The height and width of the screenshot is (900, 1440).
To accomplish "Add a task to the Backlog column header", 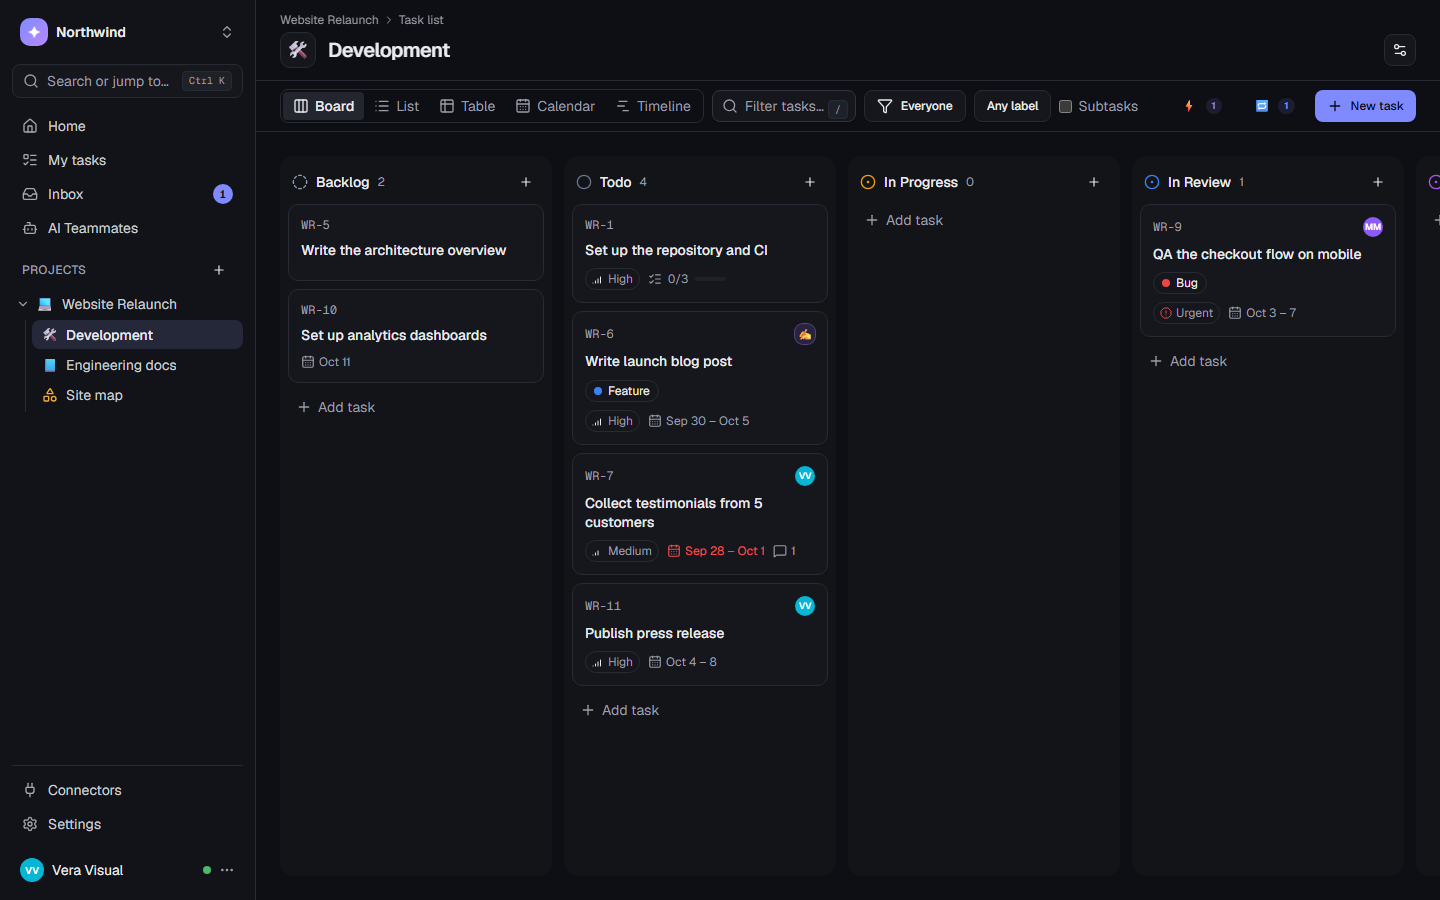I will [x=526, y=182].
